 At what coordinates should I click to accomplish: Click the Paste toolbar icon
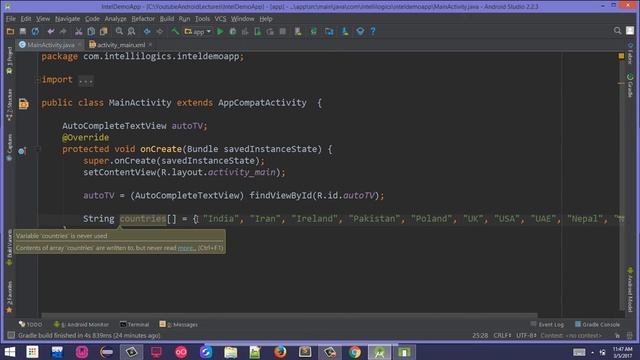tap(104, 31)
